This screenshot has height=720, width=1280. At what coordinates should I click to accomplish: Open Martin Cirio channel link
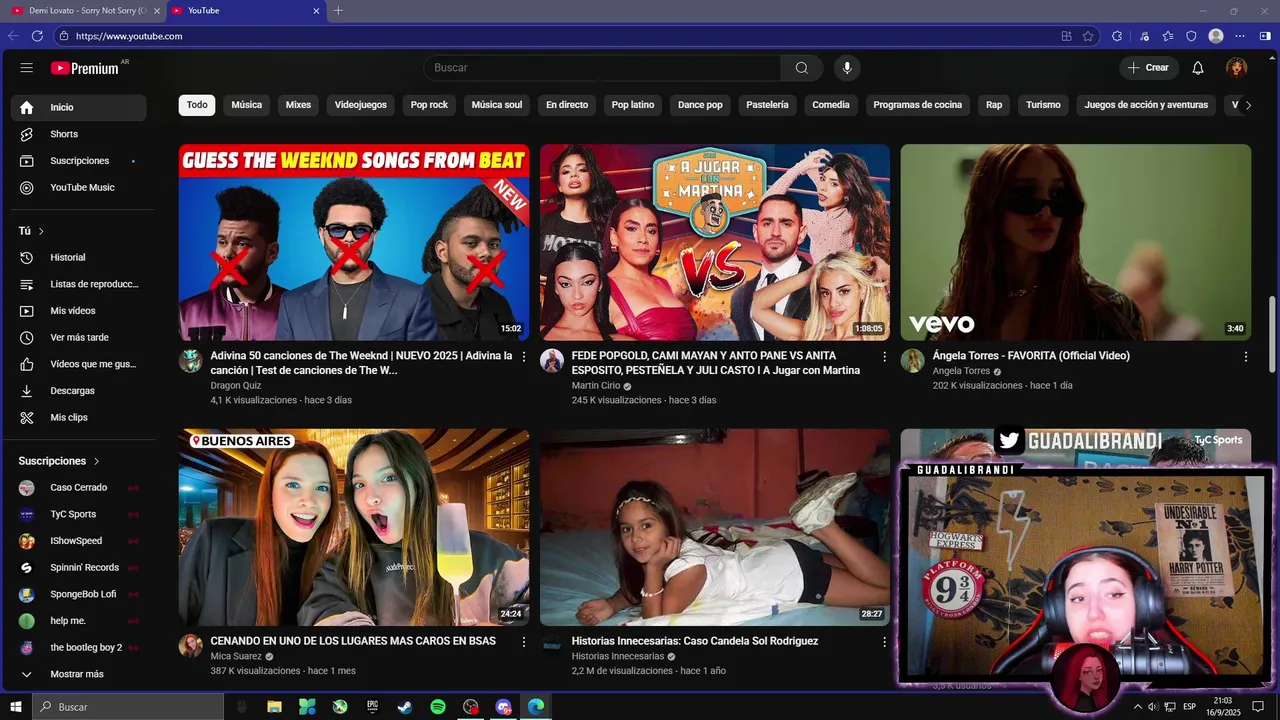pyautogui.click(x=596, y=385)
